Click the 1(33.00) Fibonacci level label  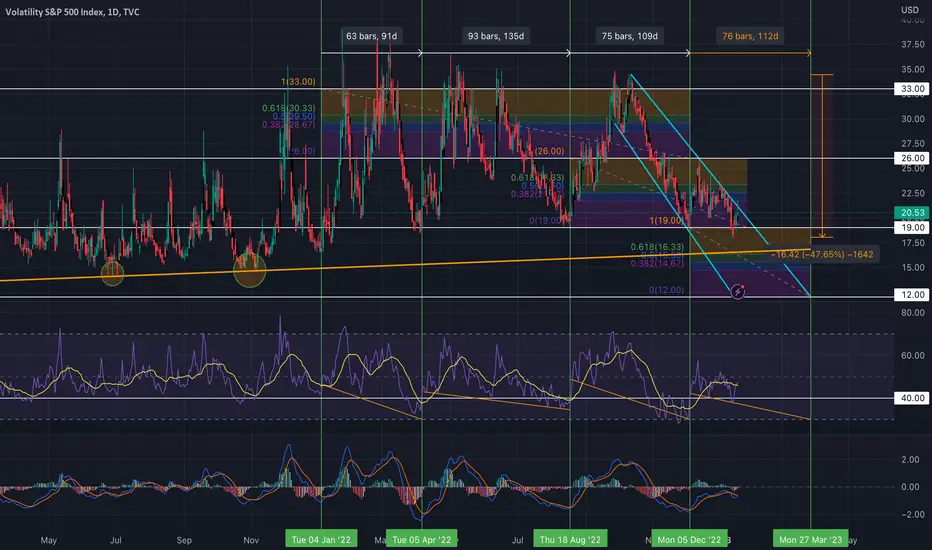[298, 82]
